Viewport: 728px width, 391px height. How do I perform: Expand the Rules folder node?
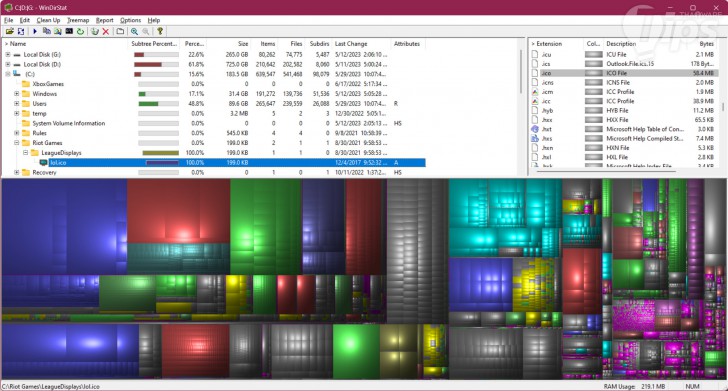click(17, 133)
